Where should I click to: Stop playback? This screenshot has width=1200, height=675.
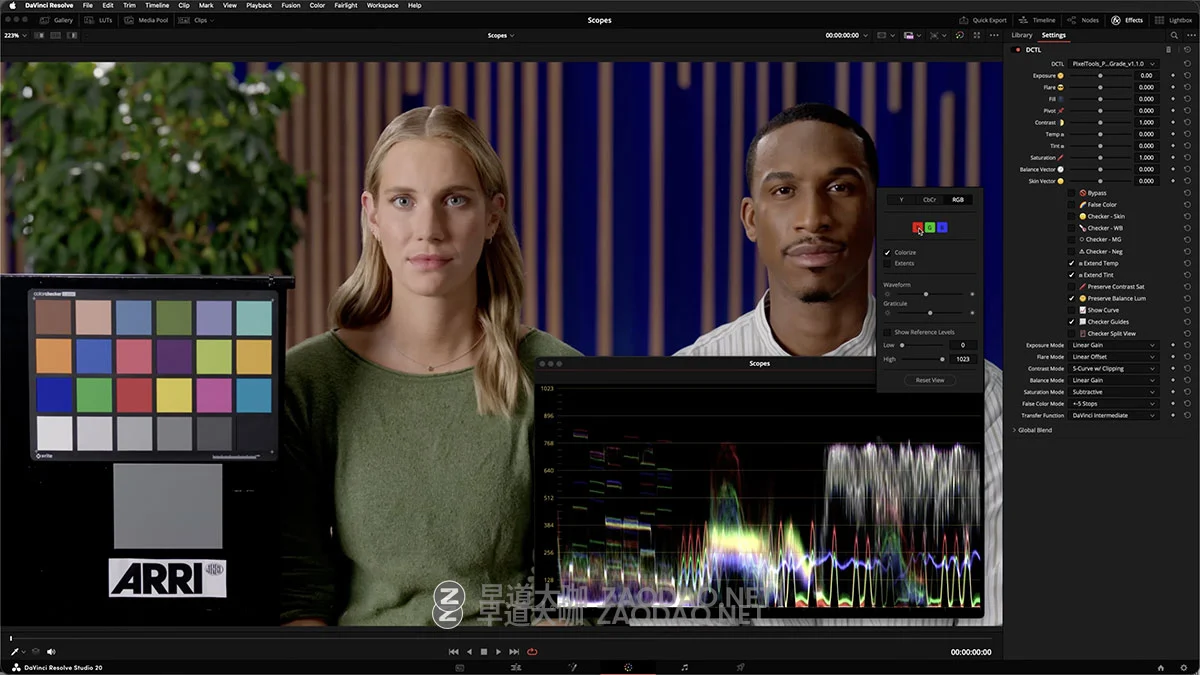click(483, 651)
